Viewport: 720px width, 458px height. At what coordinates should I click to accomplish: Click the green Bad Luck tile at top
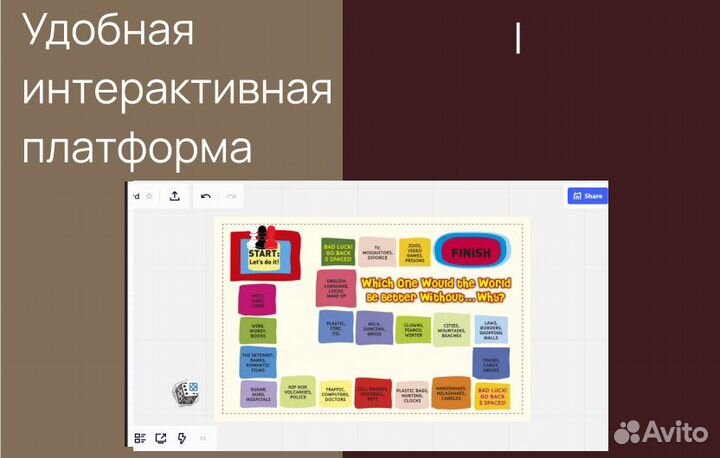click(x=338, y=252)
